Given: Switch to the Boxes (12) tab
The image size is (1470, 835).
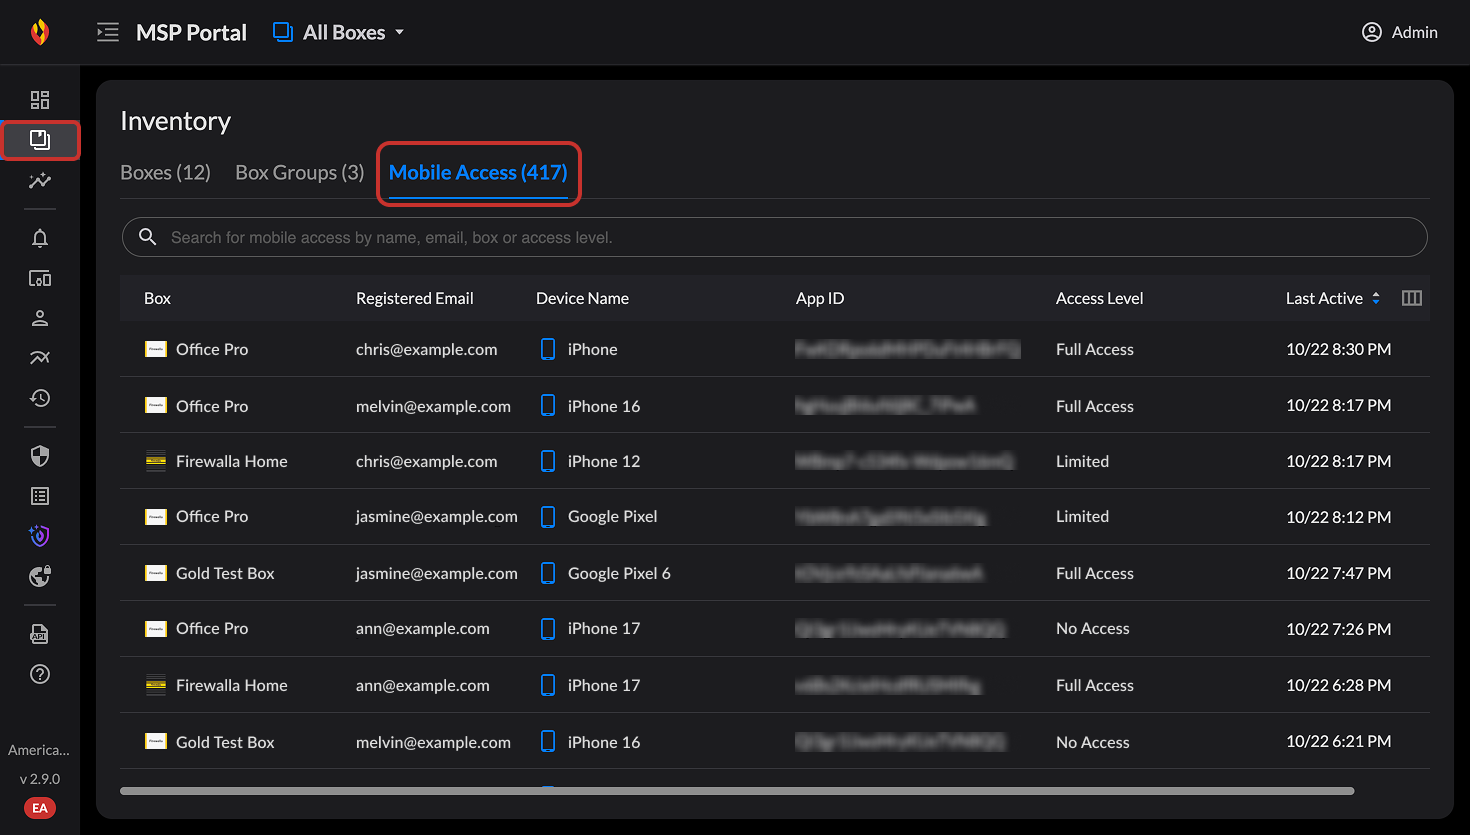Looking at the screenshot, I should pos(165,172).
